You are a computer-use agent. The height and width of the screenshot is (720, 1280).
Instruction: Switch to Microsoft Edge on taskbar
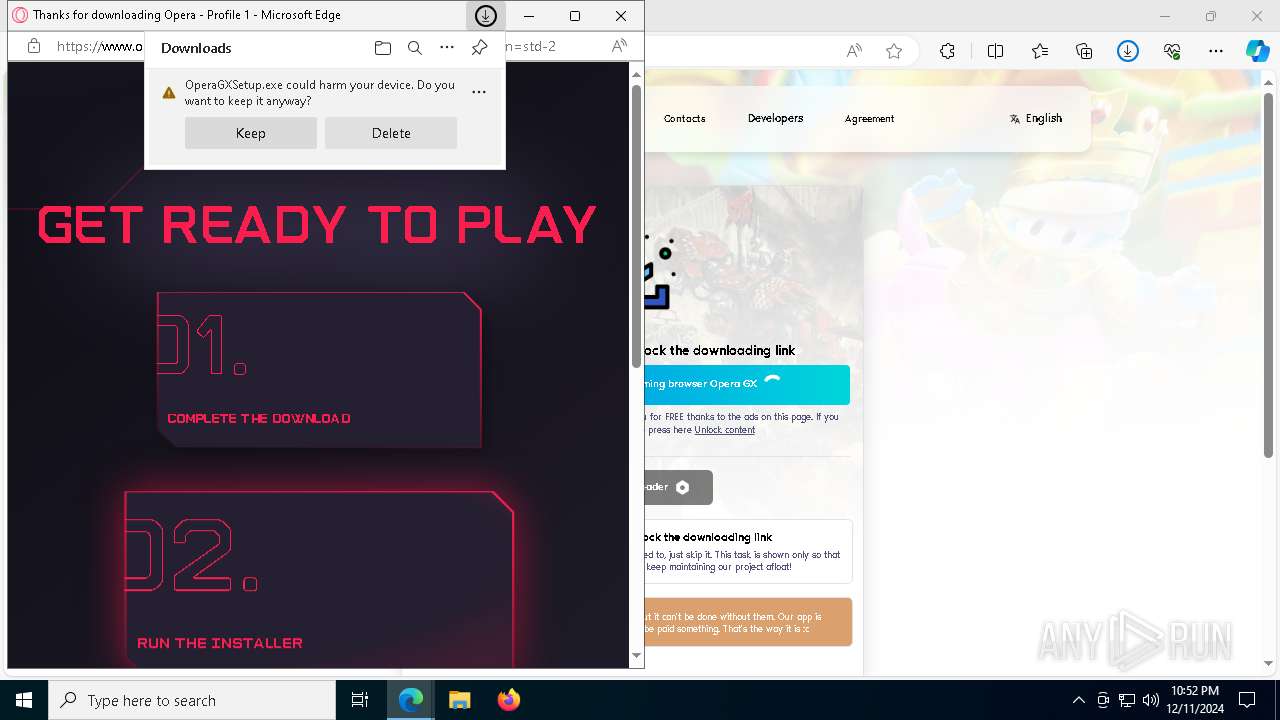click(411, 700)
